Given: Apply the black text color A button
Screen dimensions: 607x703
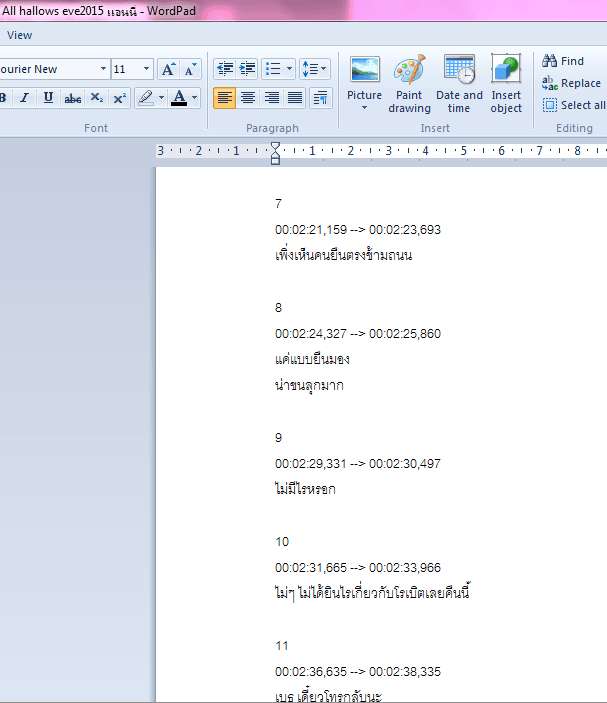Looking at the screenshot, I should point(179,98).
